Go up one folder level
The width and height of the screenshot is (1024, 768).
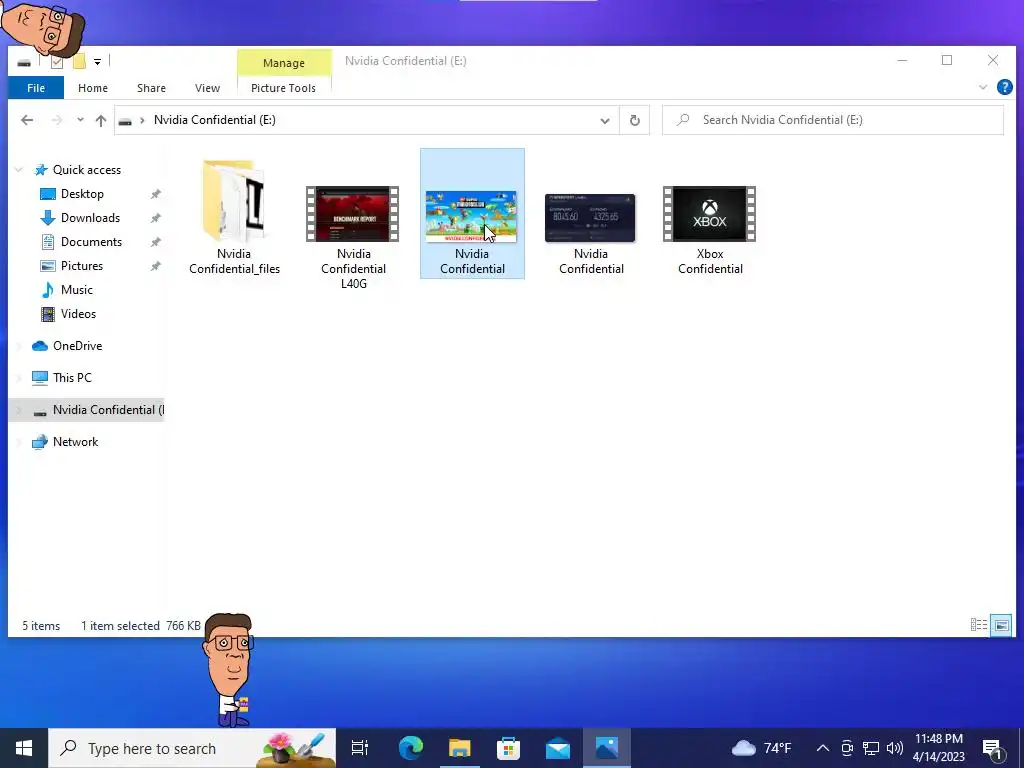(x=101, y=120)
